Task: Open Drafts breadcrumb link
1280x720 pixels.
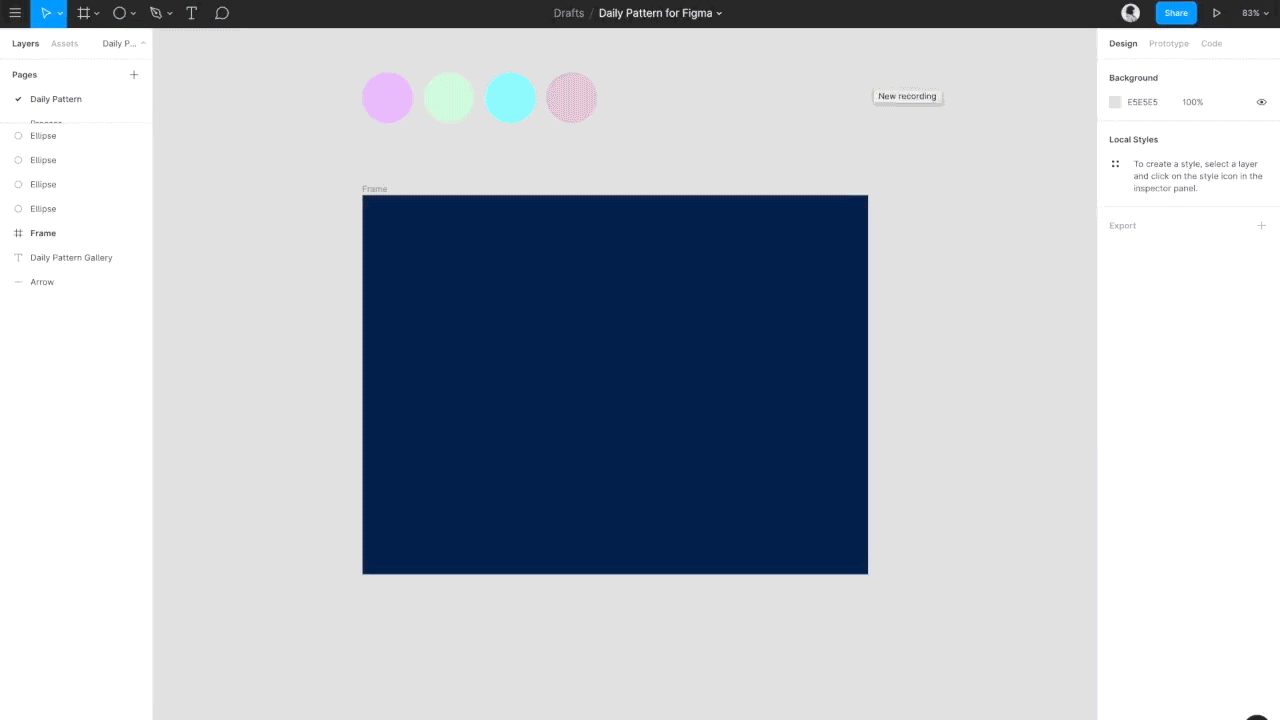Action: coord(569,13)
